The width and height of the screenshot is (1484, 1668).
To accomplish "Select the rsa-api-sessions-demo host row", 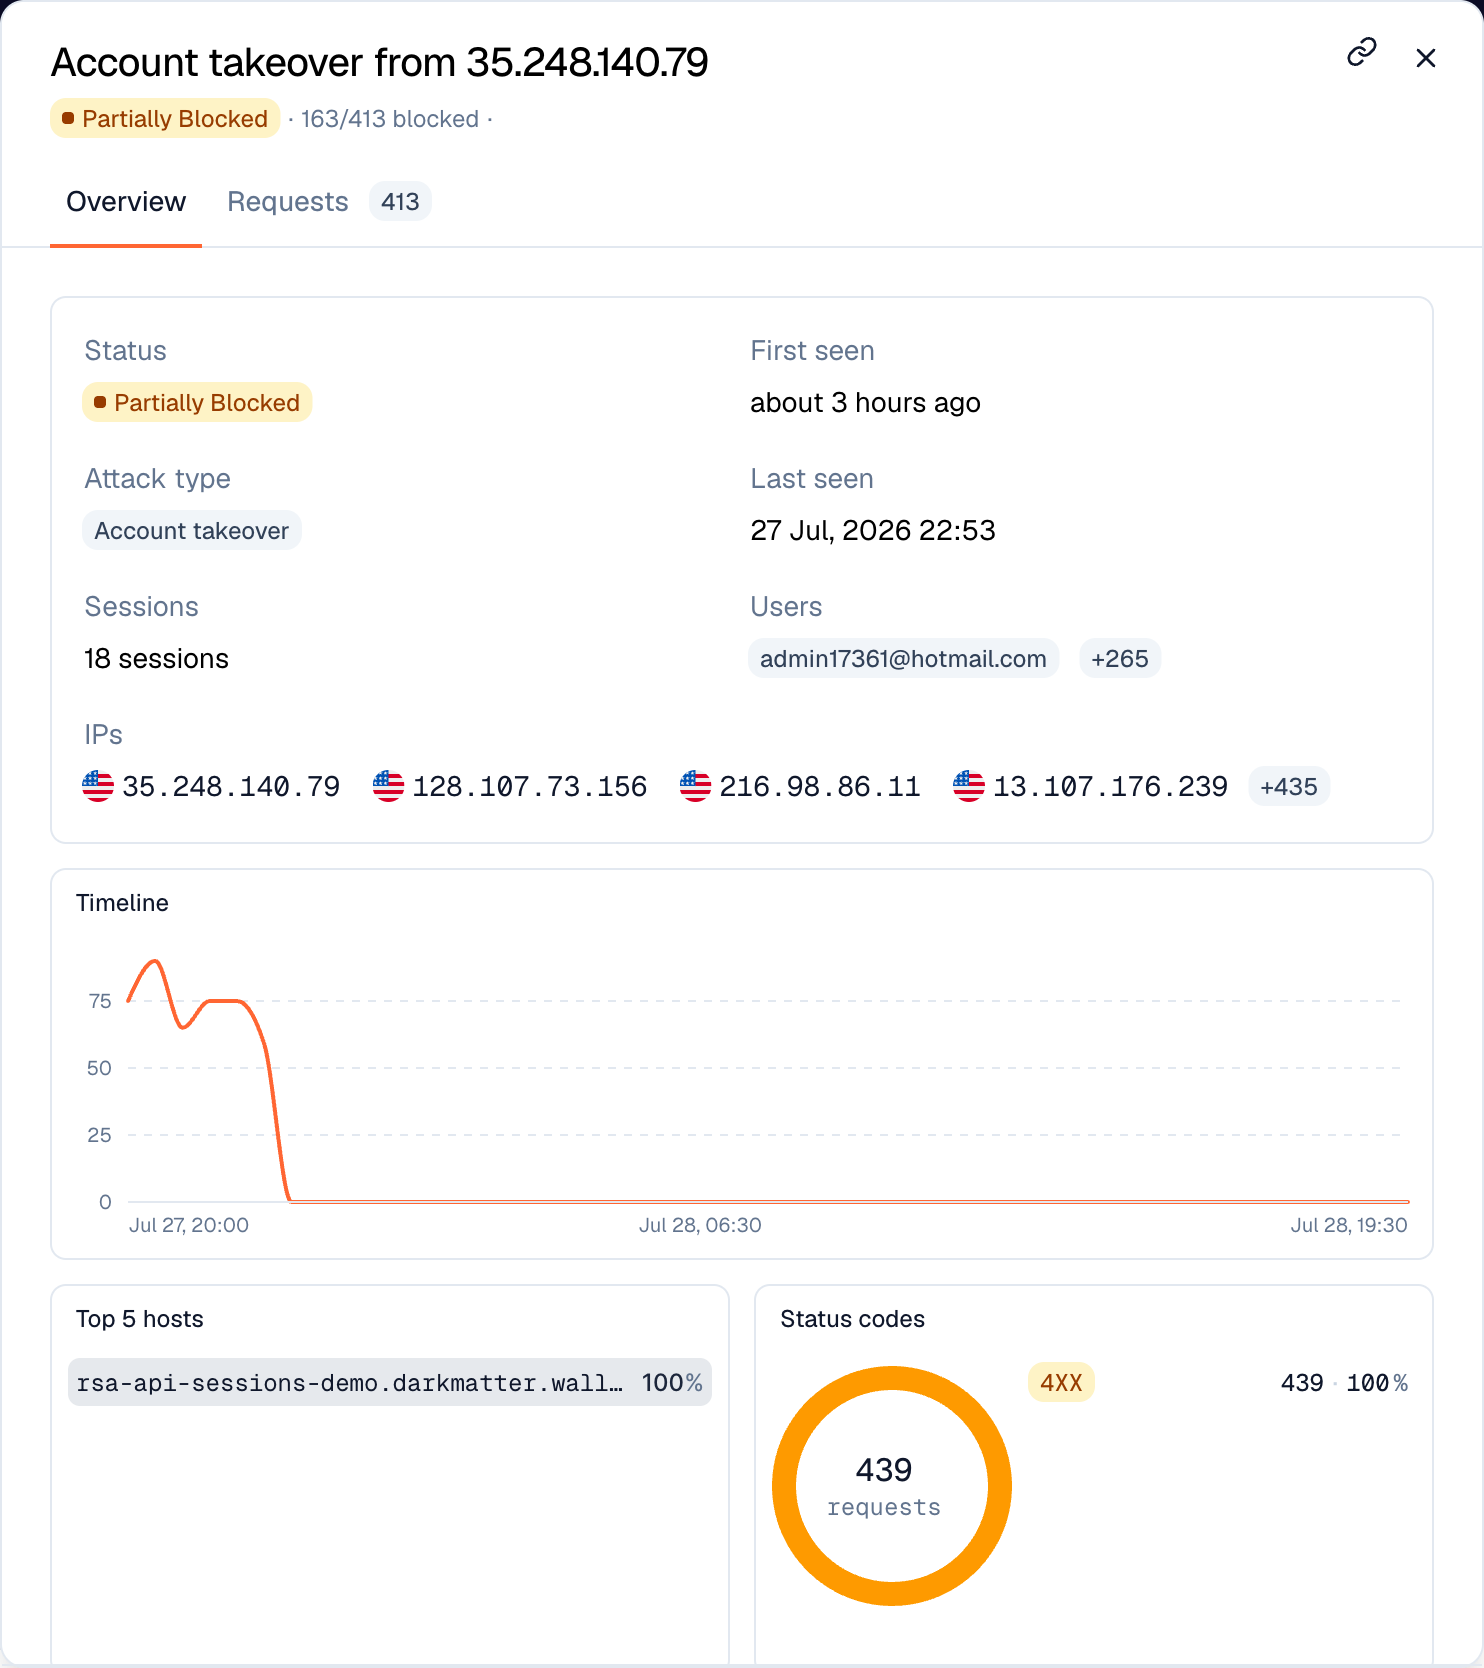I will coord(390,1382).
